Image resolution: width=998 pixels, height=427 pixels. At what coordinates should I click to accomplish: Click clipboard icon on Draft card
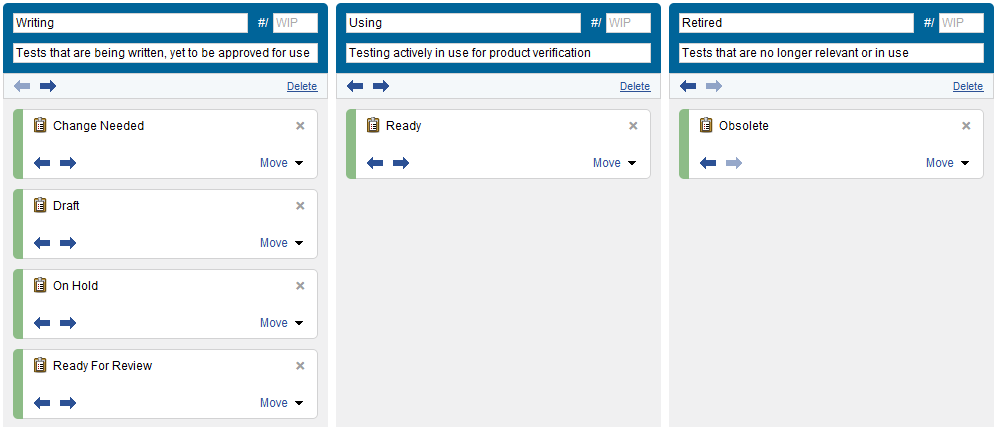pos(40,205)
